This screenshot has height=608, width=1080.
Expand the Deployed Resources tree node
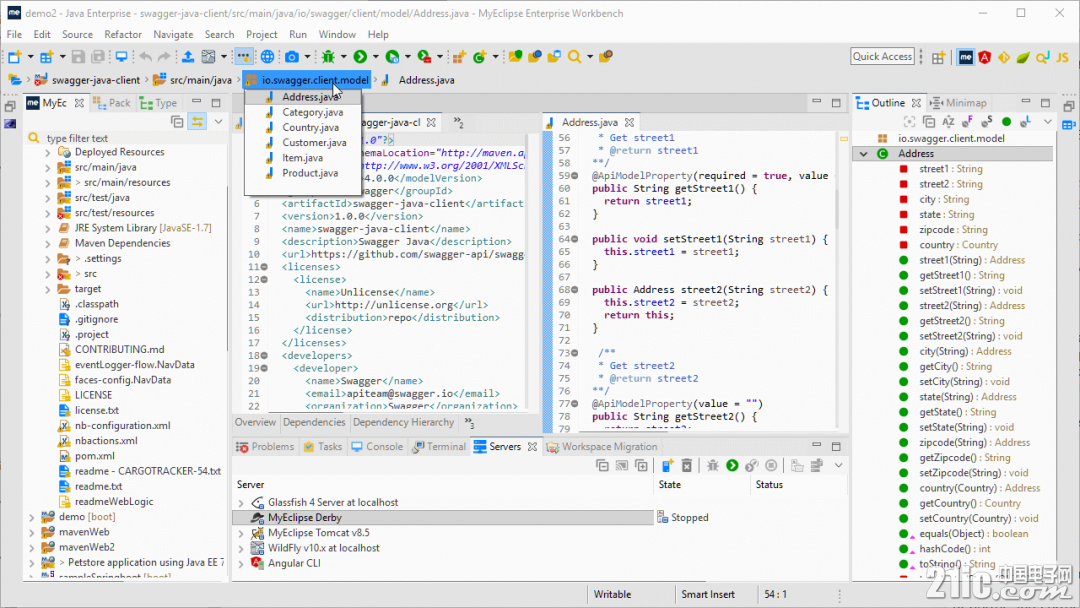coord(48,152)
